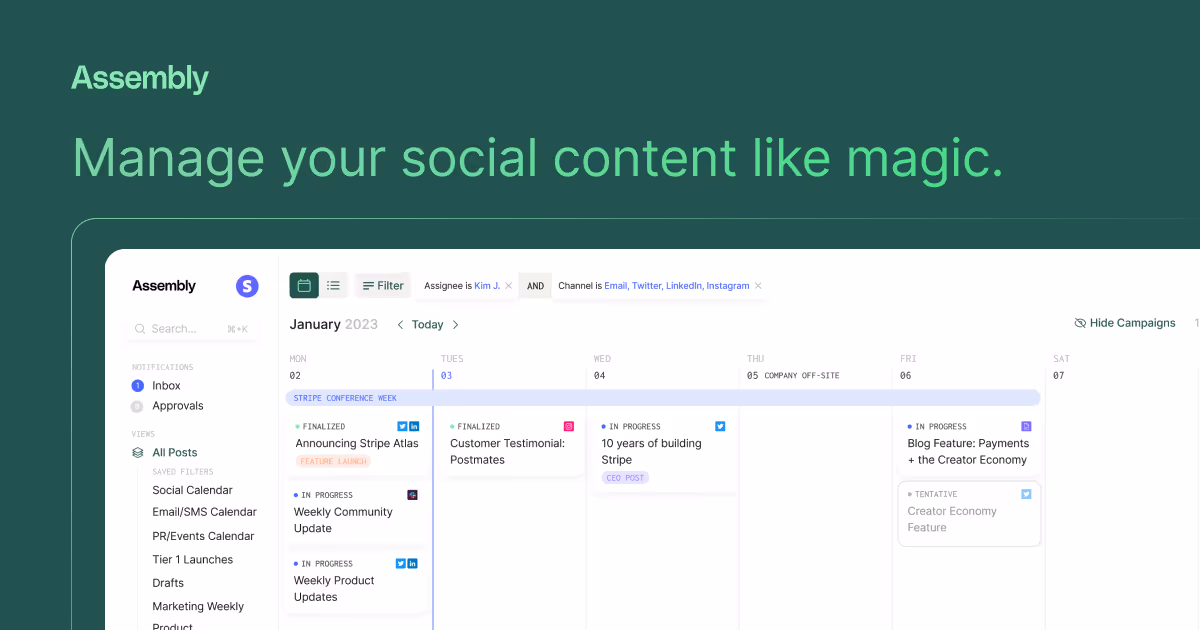Image resolution: width=1200 pixels, height=630 pixels.
Task: Click the Company Off-Site label on Thursday
Action: click(802, 376)
